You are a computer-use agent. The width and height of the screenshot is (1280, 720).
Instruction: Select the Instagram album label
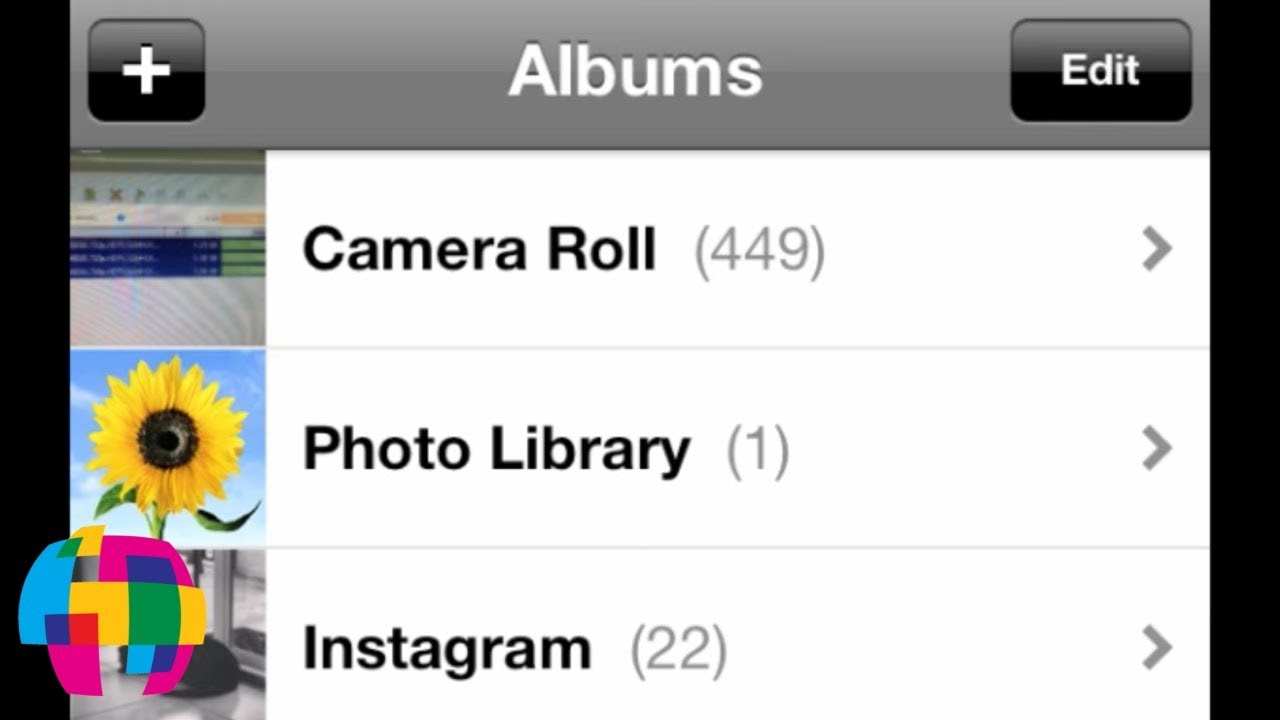click(447, 649)
